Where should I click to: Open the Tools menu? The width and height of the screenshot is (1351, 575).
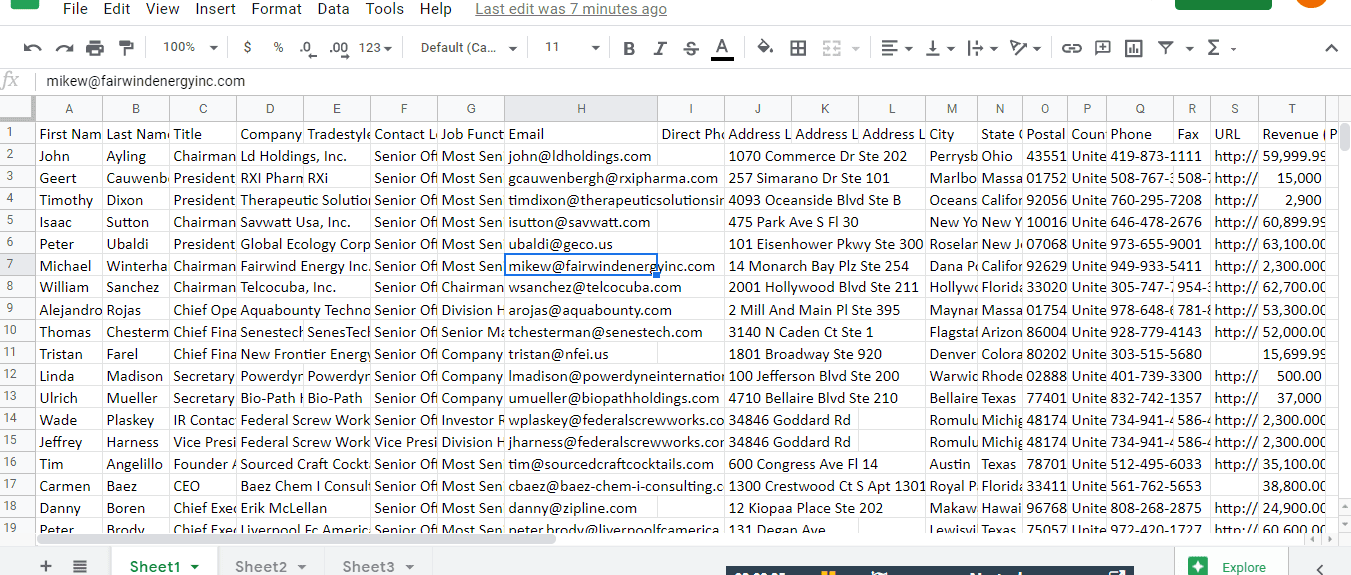point(385,9)
